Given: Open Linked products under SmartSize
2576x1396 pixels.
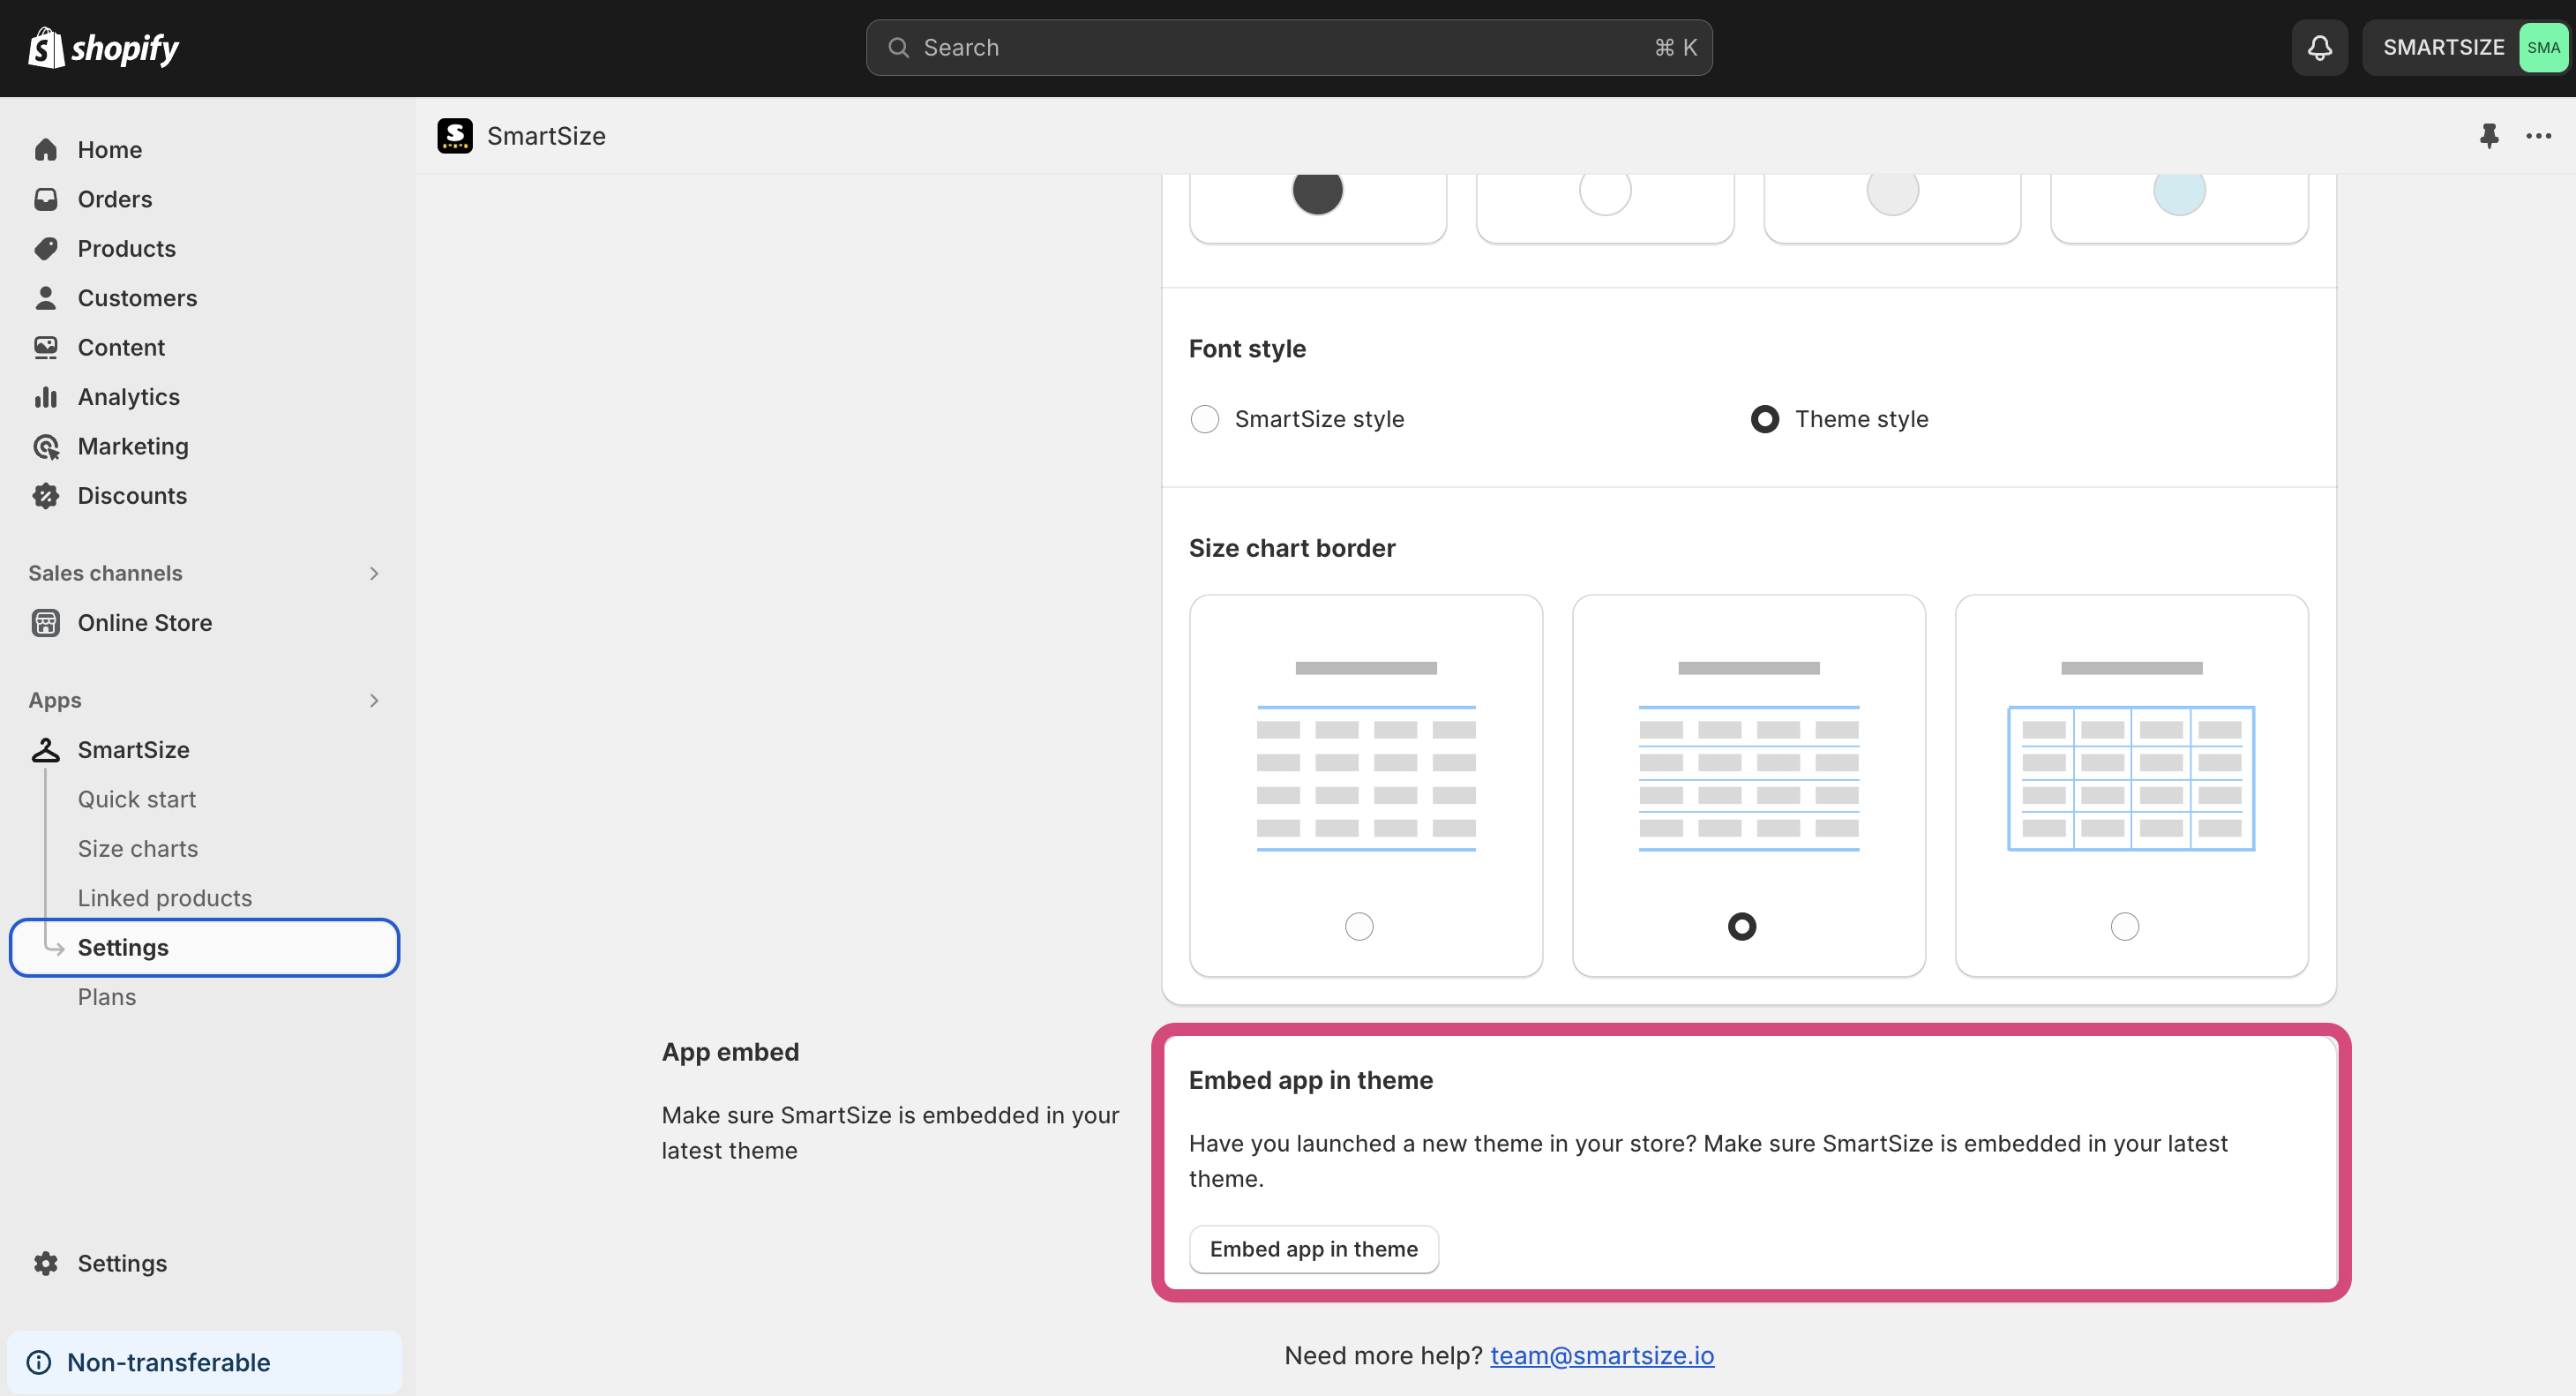Looking at the screenshot, I should [165, 898].
